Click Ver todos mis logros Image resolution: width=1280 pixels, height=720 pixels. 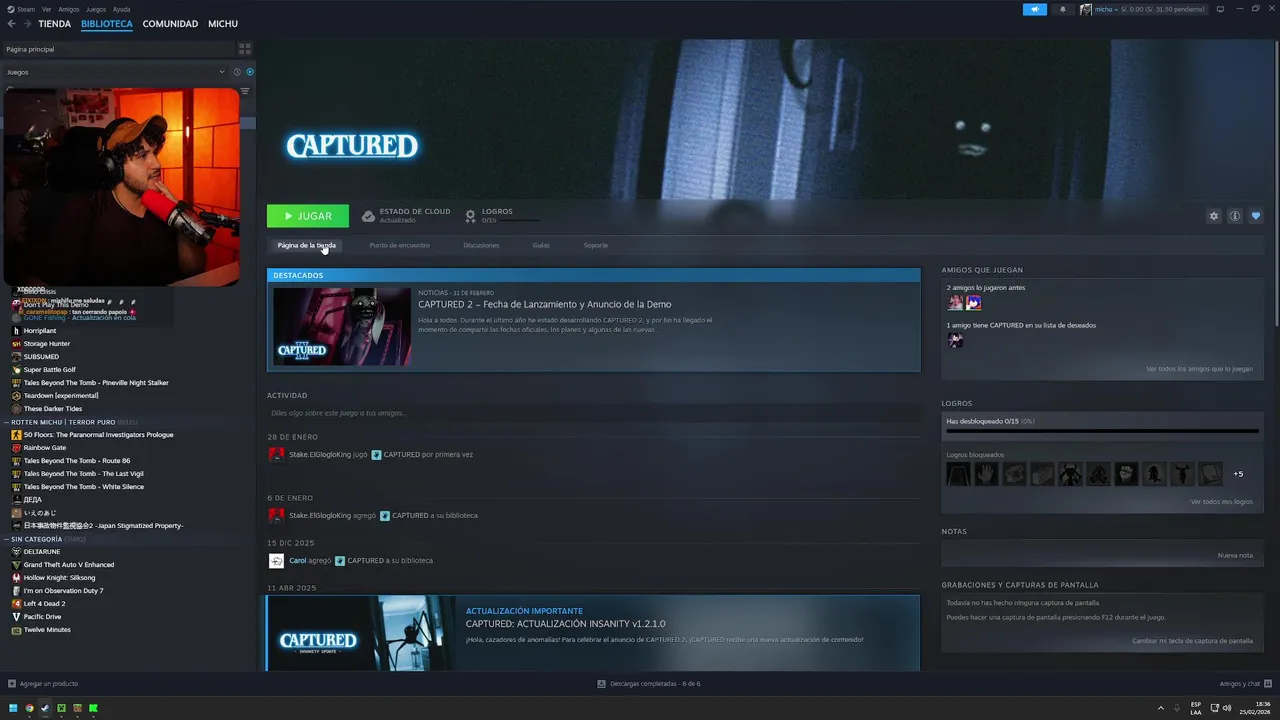click(x=1221, y=502)
